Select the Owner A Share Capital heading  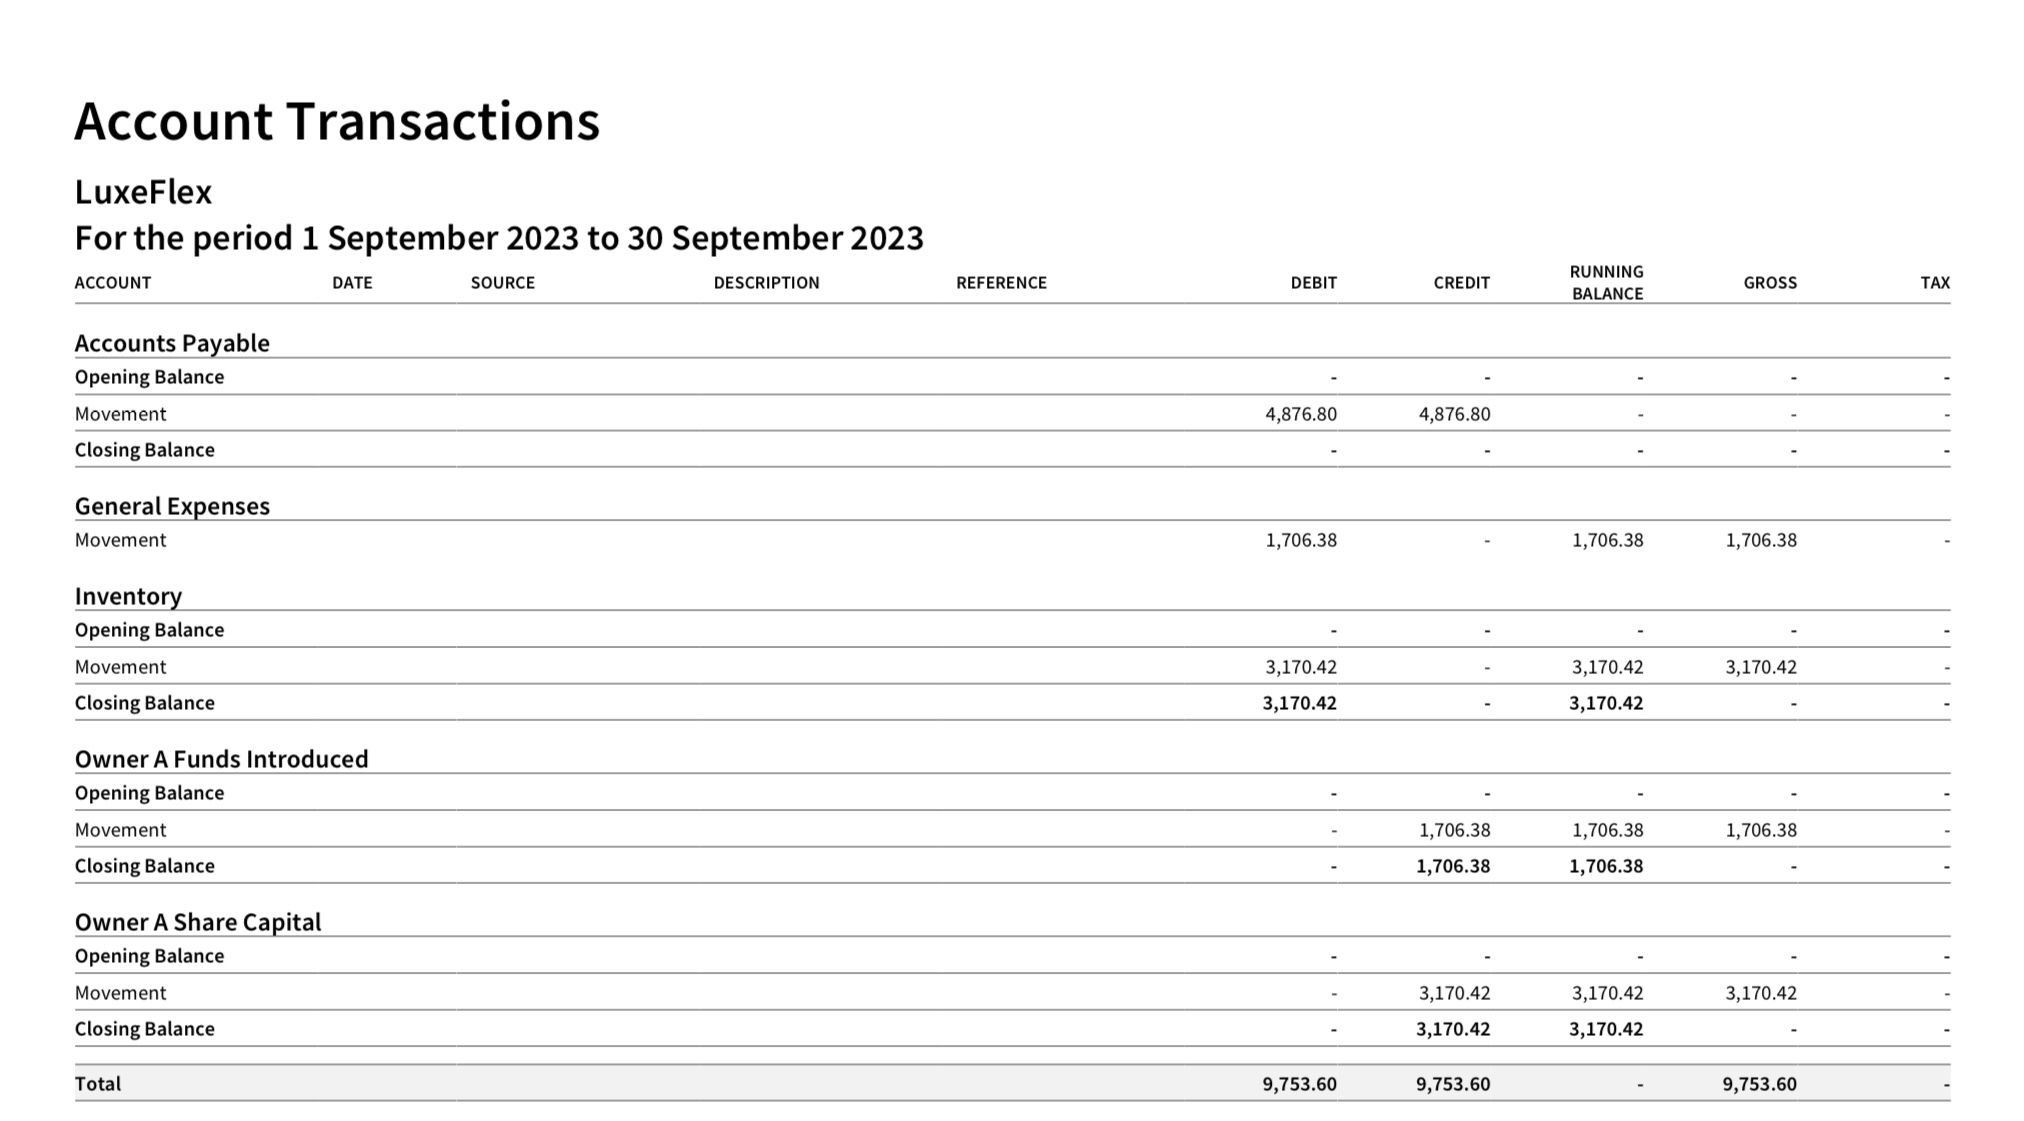click(x=198, y=922)
